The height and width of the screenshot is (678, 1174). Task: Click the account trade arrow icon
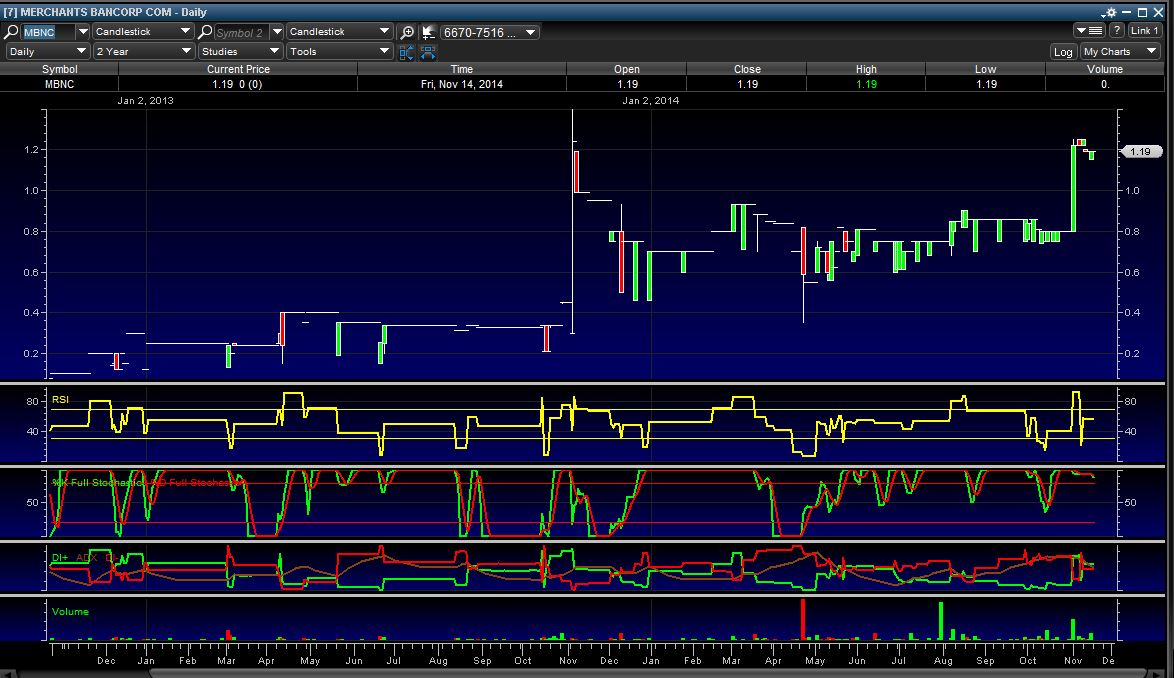point(428,32)
